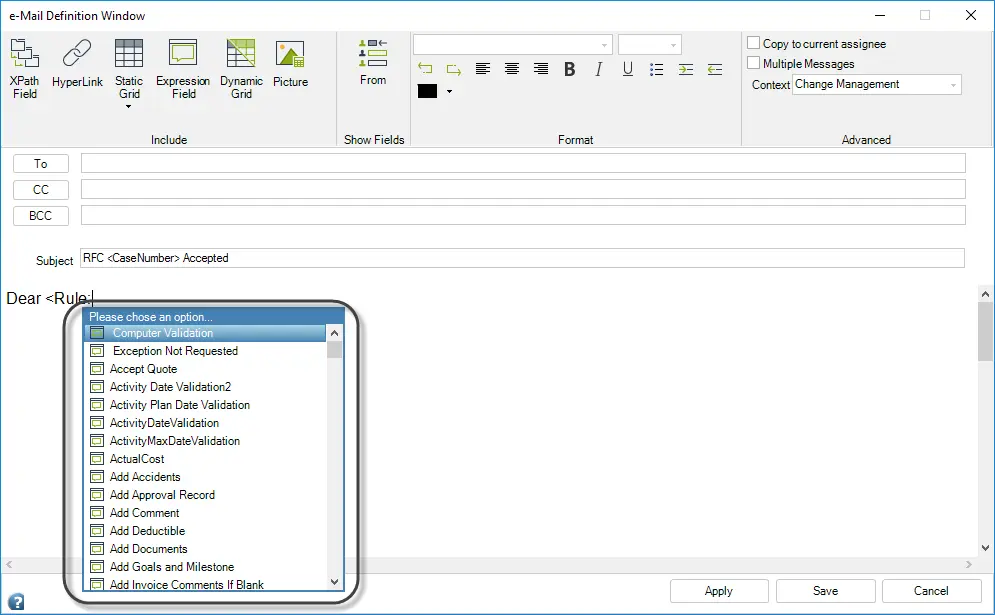Select Add Documents from the list
This screenshot has width=995, height=615.
(206, 549)
